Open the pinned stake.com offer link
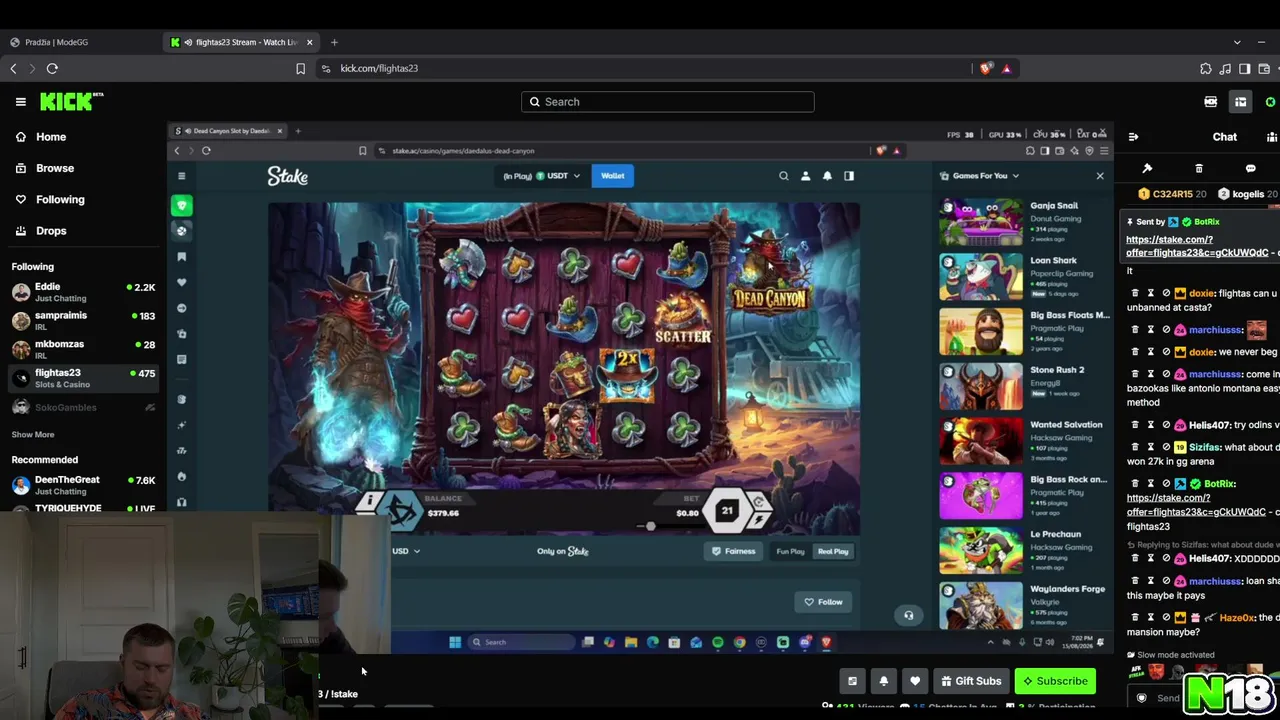Image resolution: width=1280 pixels, height=720 pixels. 1197,246
